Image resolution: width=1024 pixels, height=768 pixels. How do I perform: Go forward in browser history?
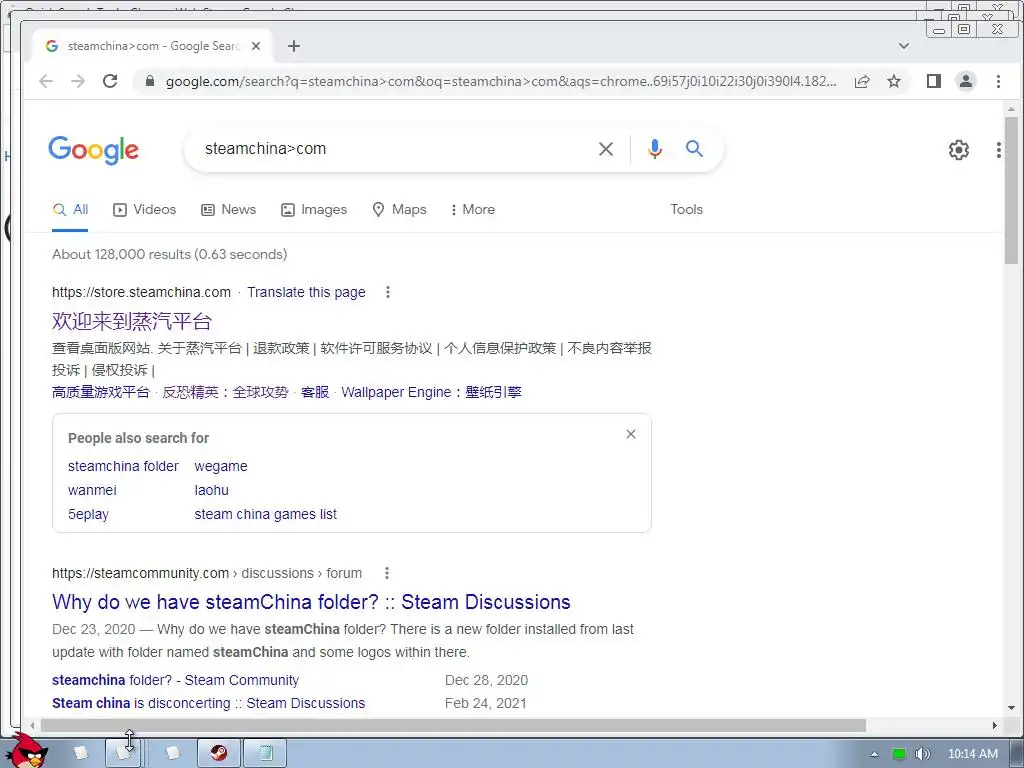point(78,81)
